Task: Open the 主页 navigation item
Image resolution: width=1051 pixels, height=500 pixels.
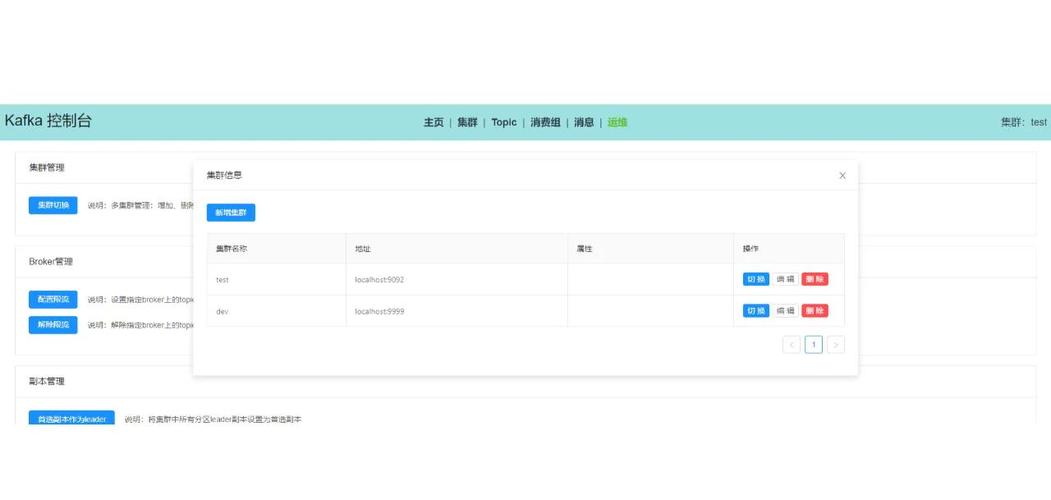Action: [434, 123]
